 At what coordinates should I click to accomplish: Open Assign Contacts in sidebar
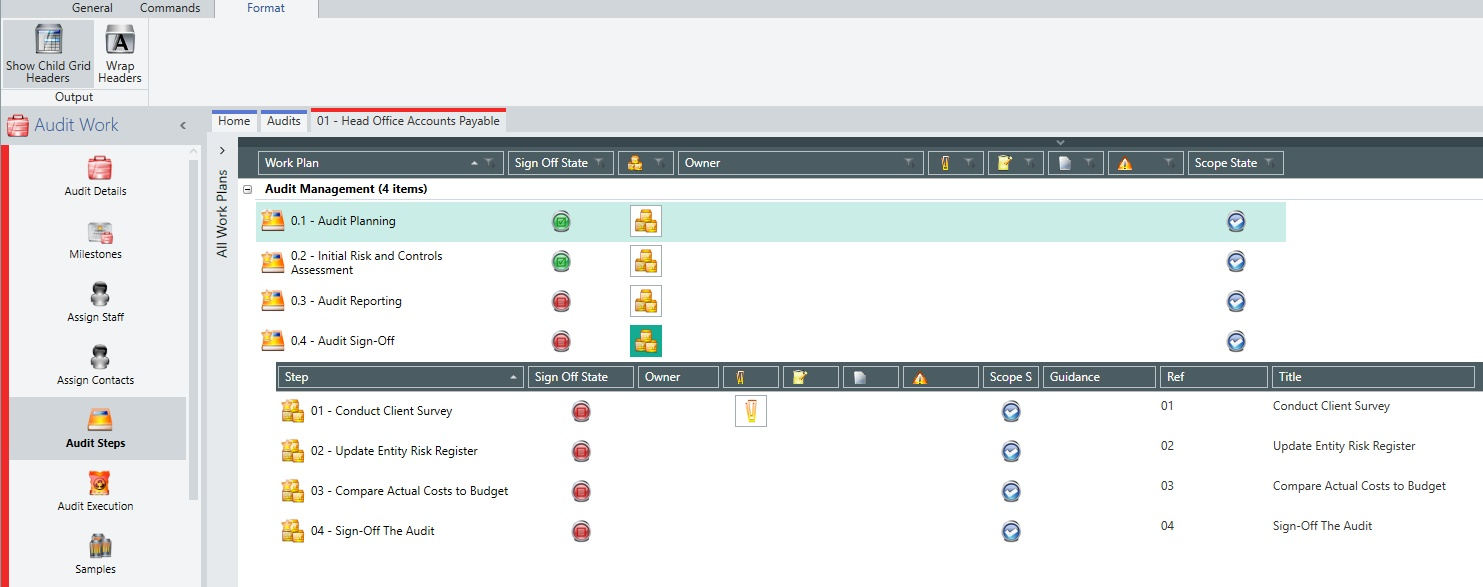(96, 365)
